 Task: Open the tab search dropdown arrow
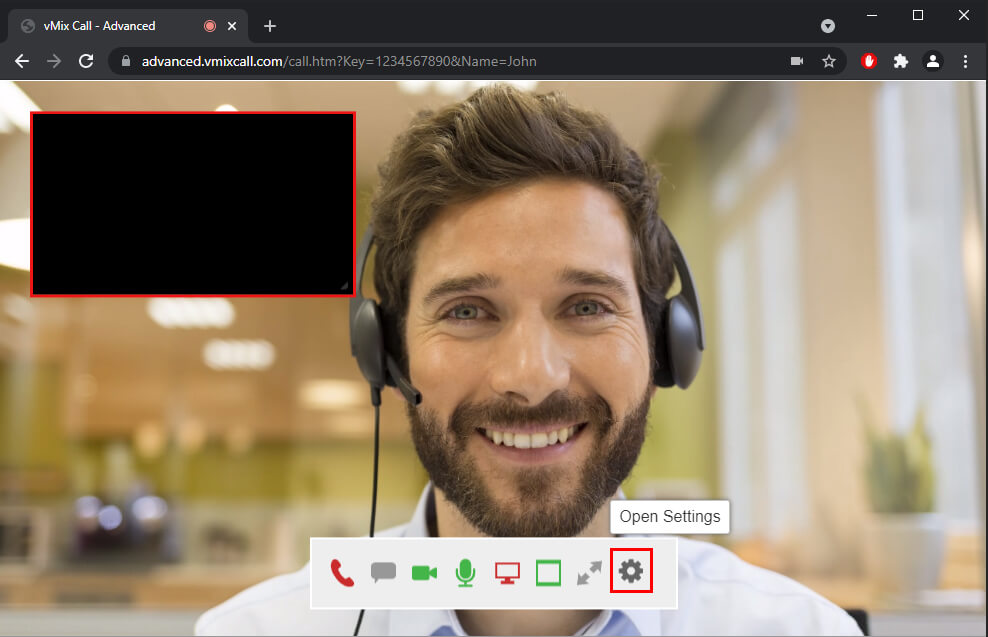coord(828,26)
